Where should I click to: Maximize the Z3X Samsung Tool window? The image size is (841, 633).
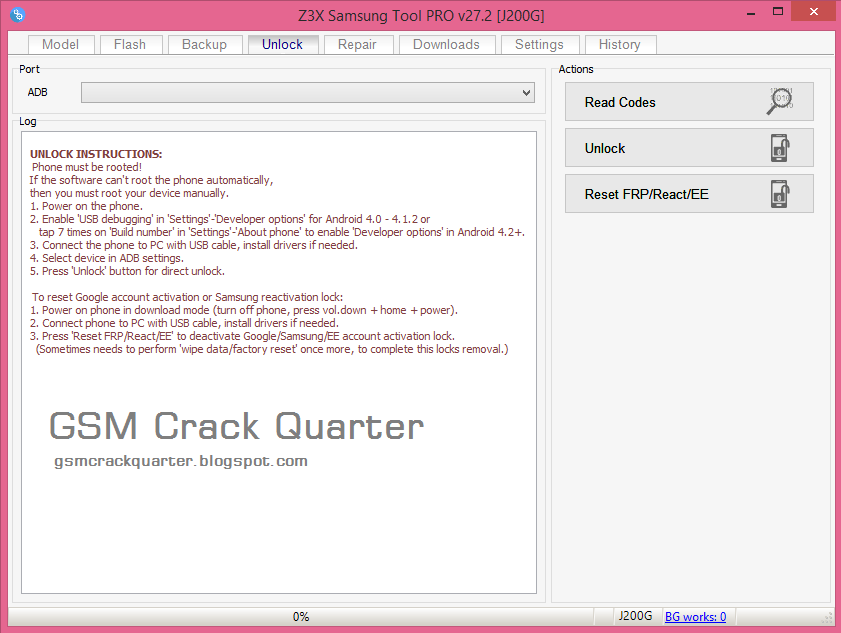coord(778,11)
